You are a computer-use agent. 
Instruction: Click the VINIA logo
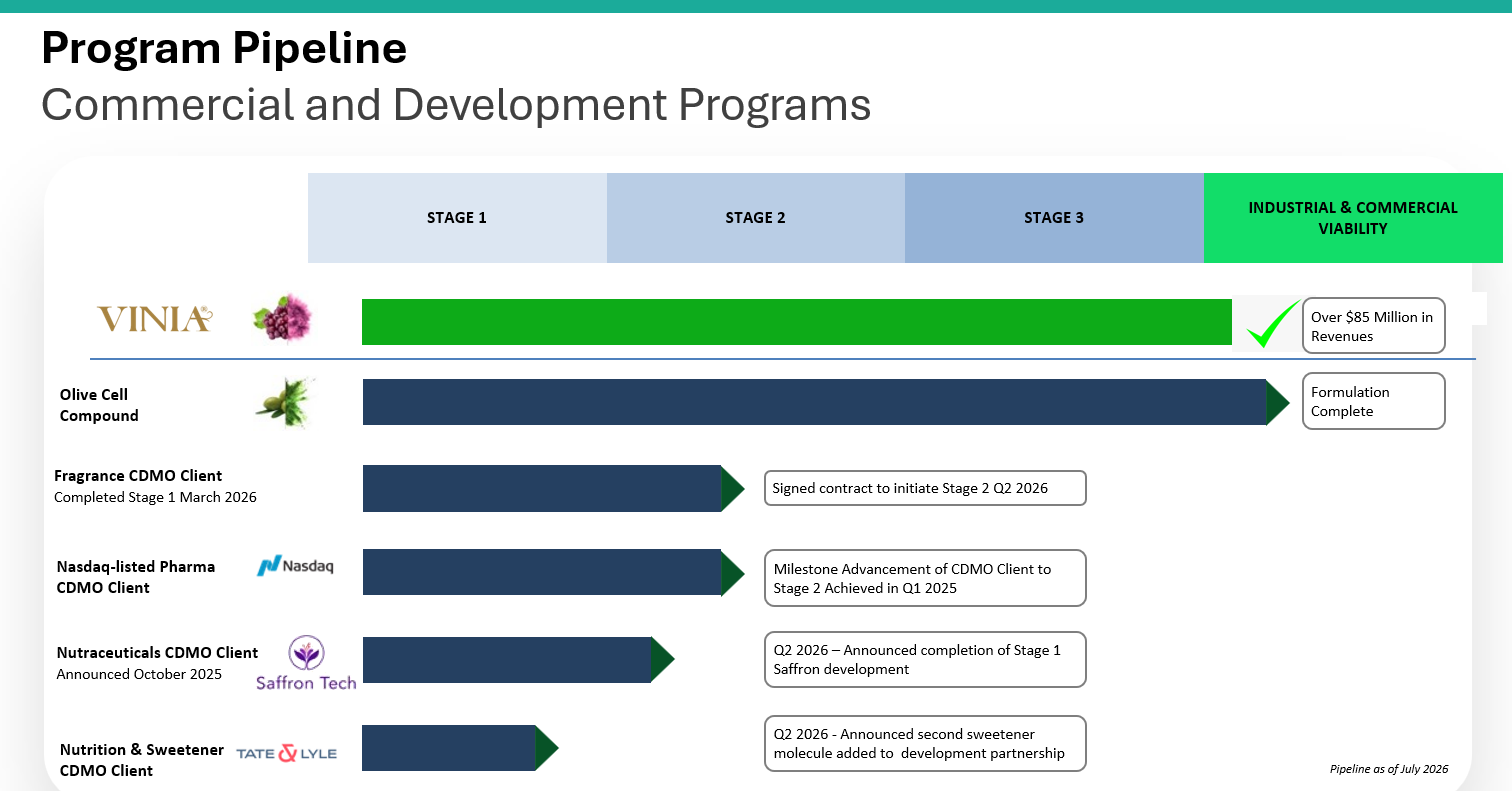pos(154,319)
